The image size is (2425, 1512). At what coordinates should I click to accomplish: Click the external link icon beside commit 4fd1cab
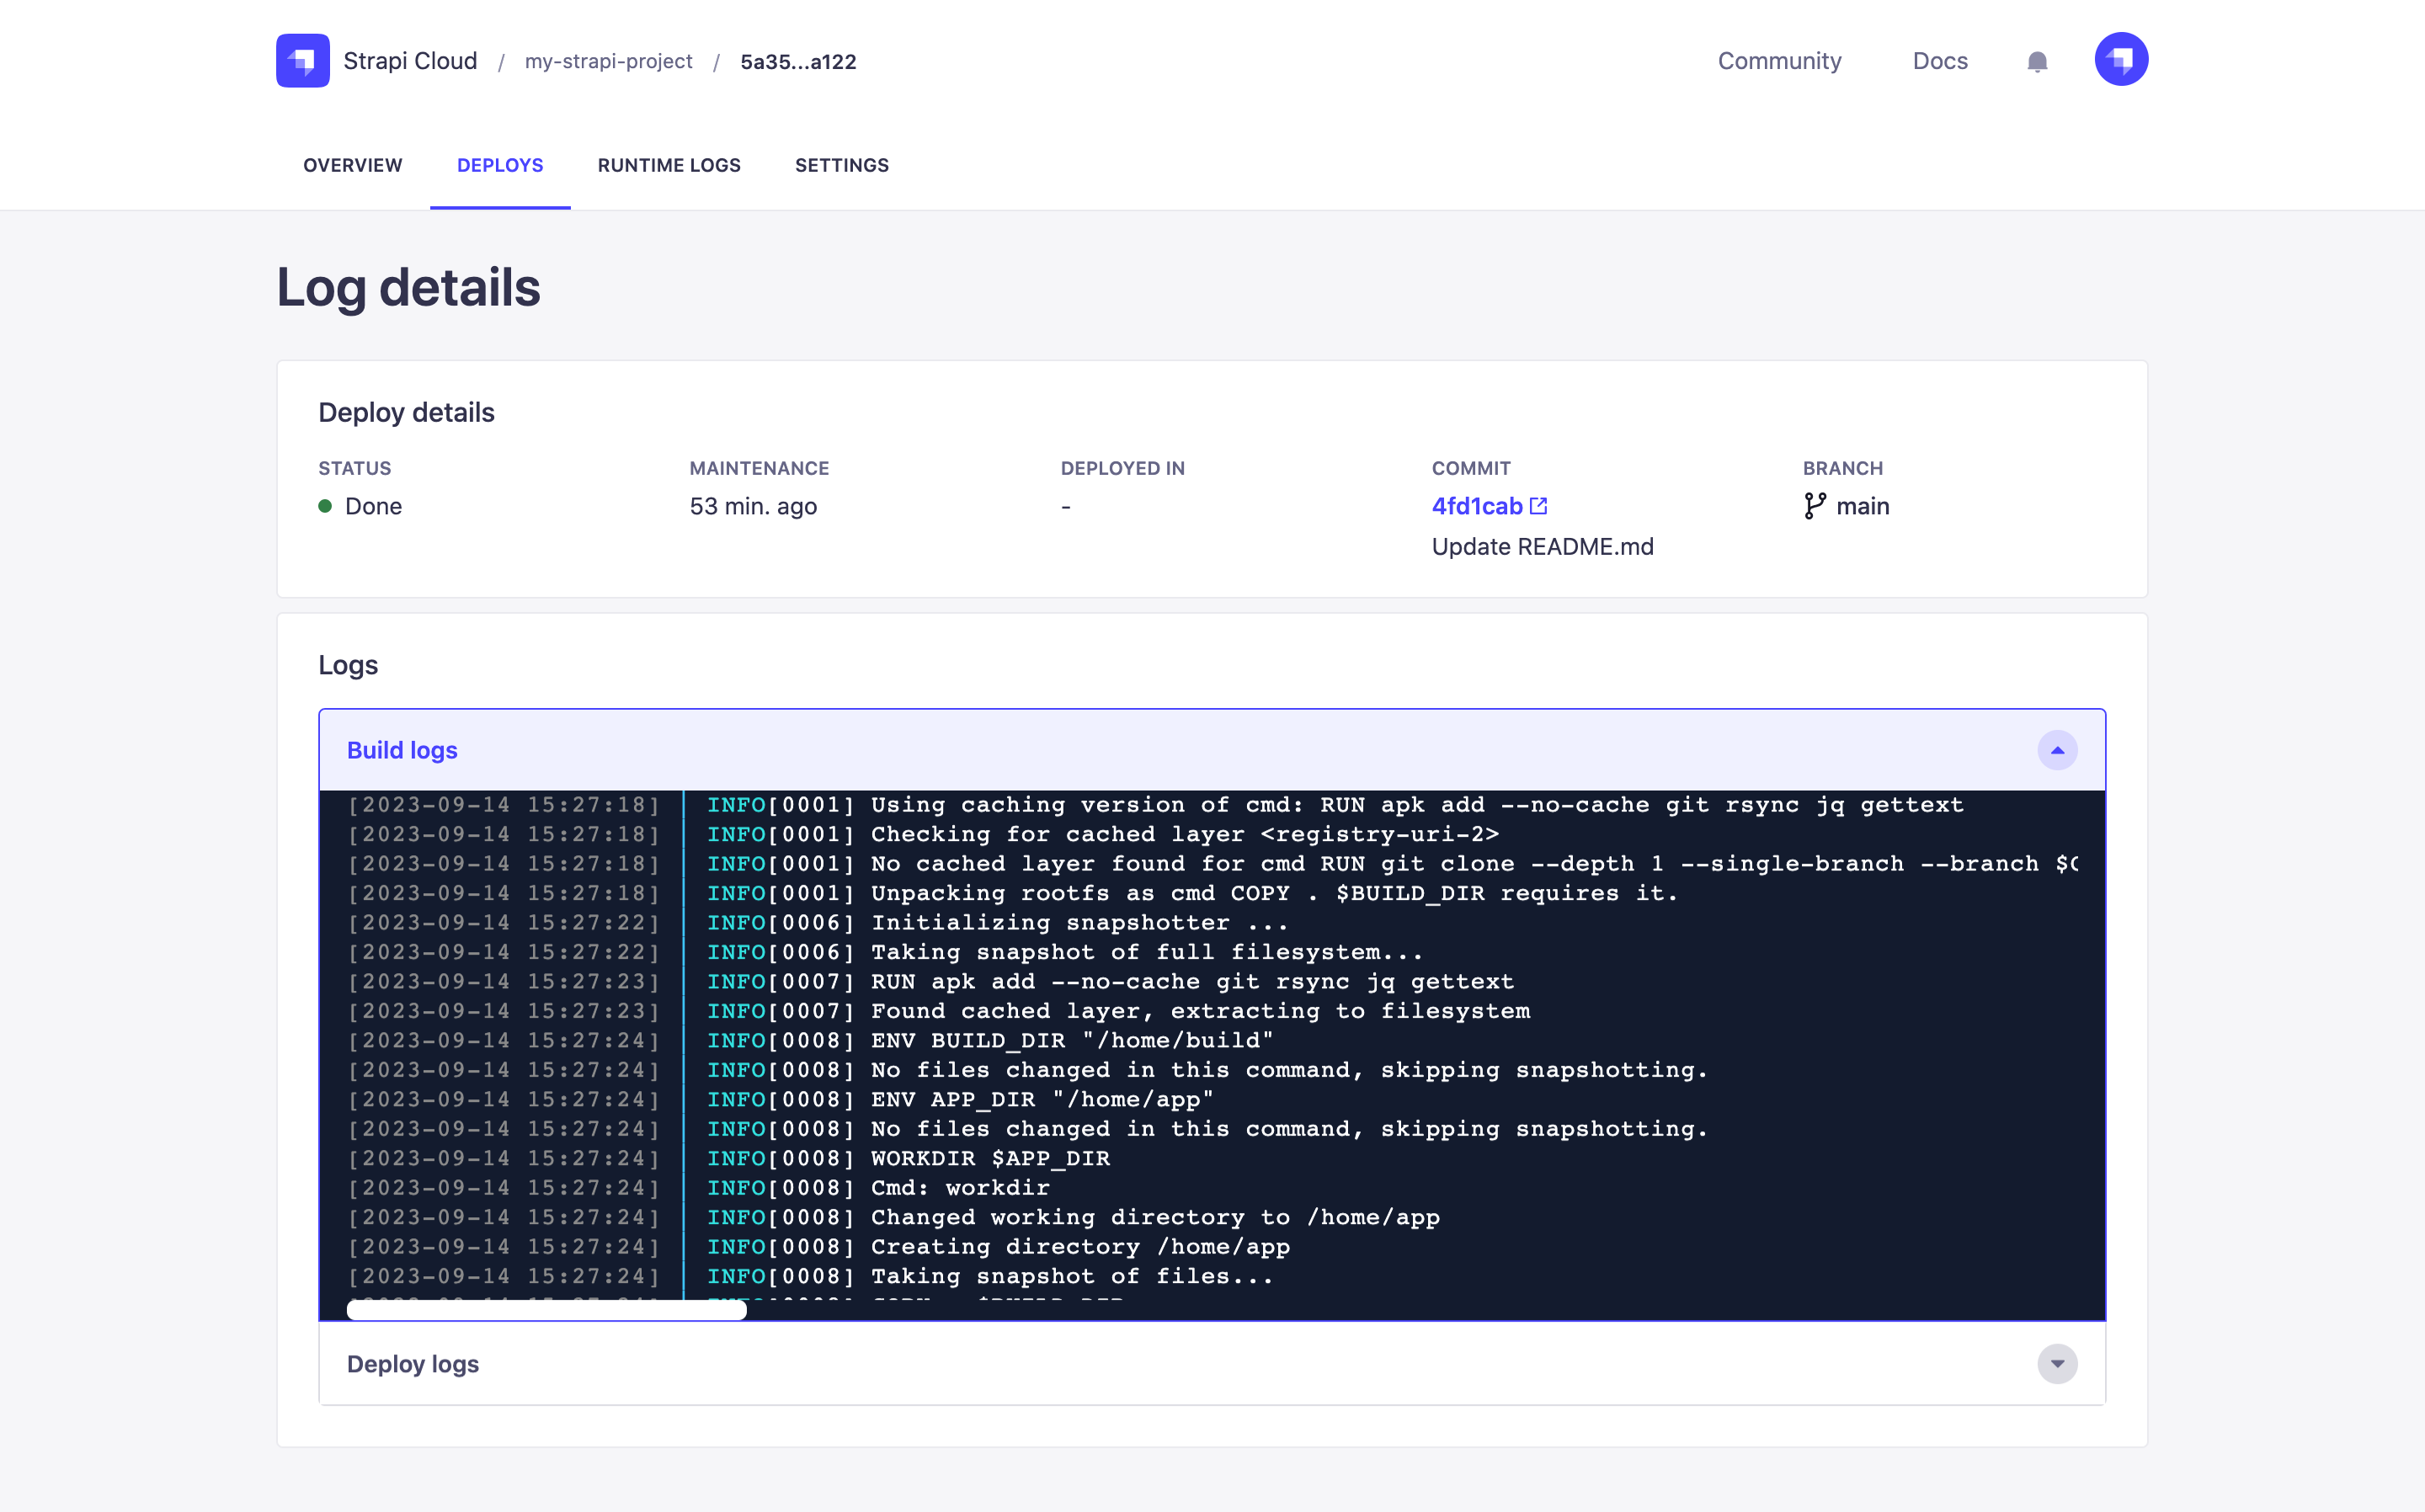(x=1538, y=506)
